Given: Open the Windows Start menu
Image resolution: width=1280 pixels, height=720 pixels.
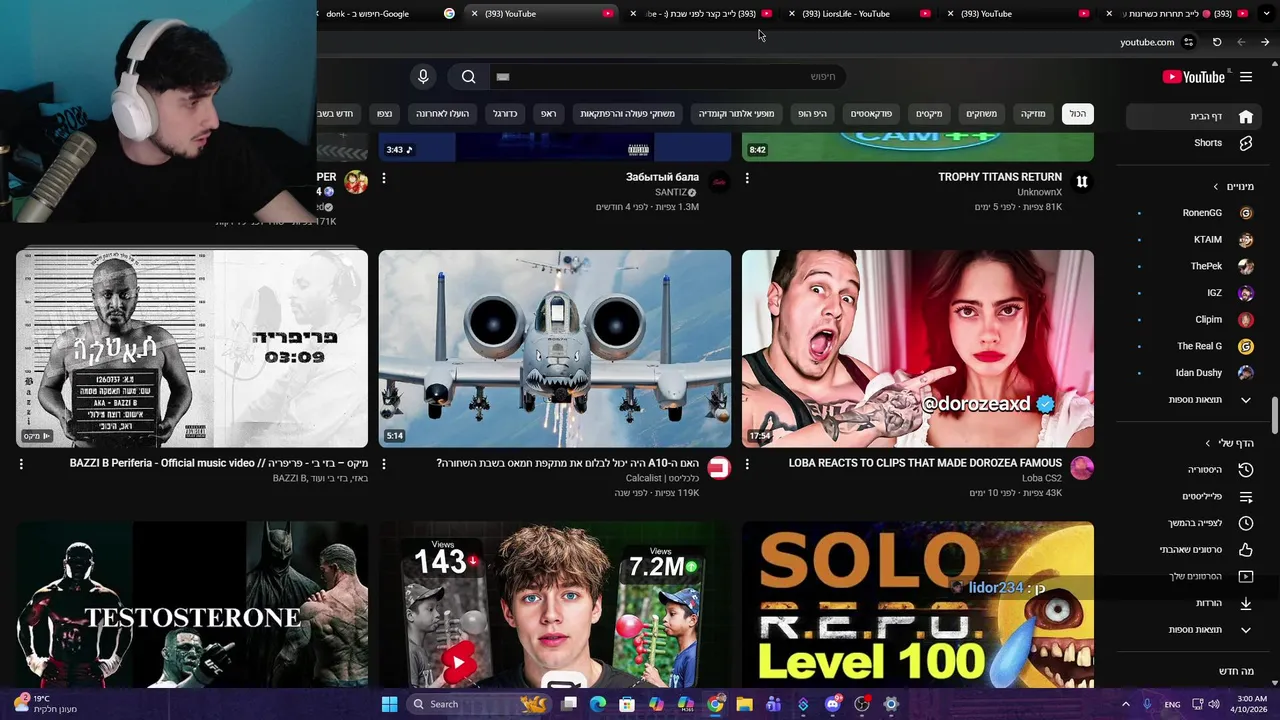Looking at the screenshot, I should coord(389,704).
